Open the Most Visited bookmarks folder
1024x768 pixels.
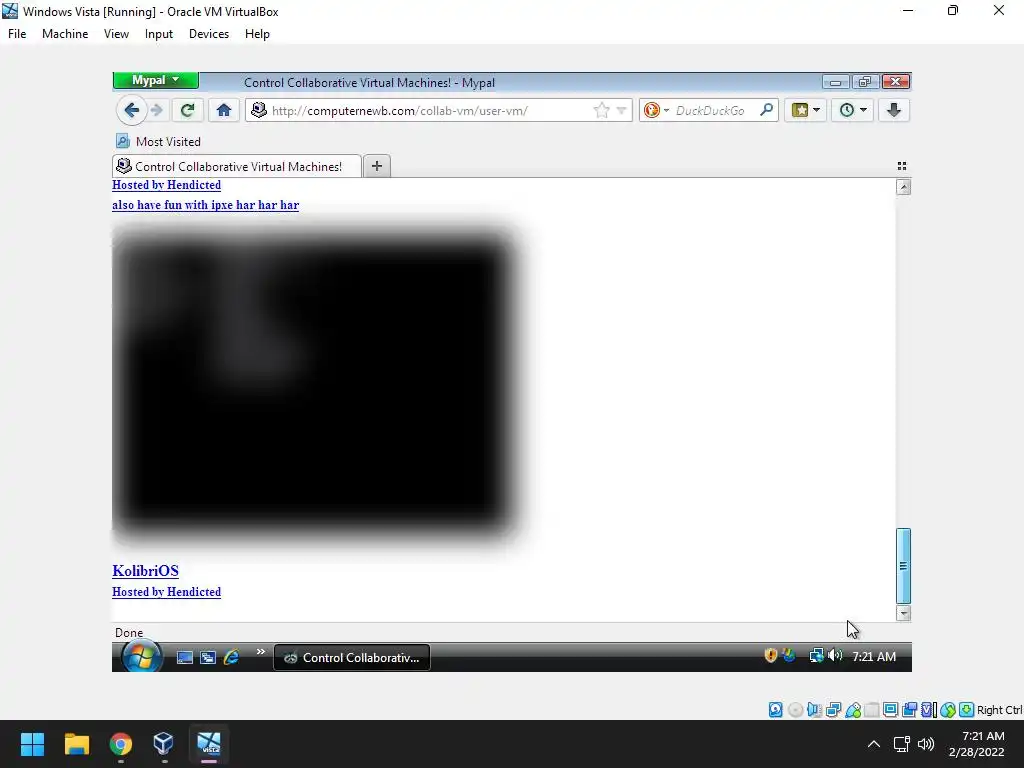(158, 141)
